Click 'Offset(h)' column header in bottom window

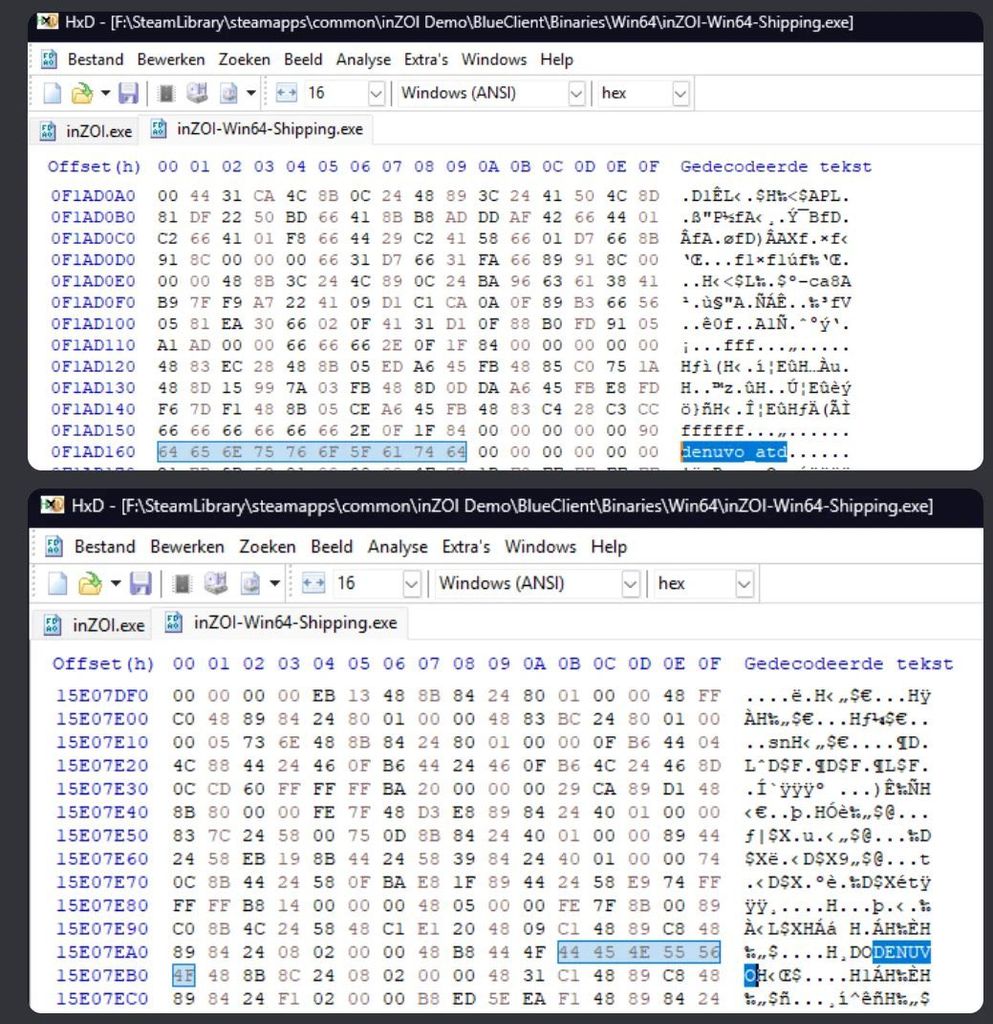(103, 664)
